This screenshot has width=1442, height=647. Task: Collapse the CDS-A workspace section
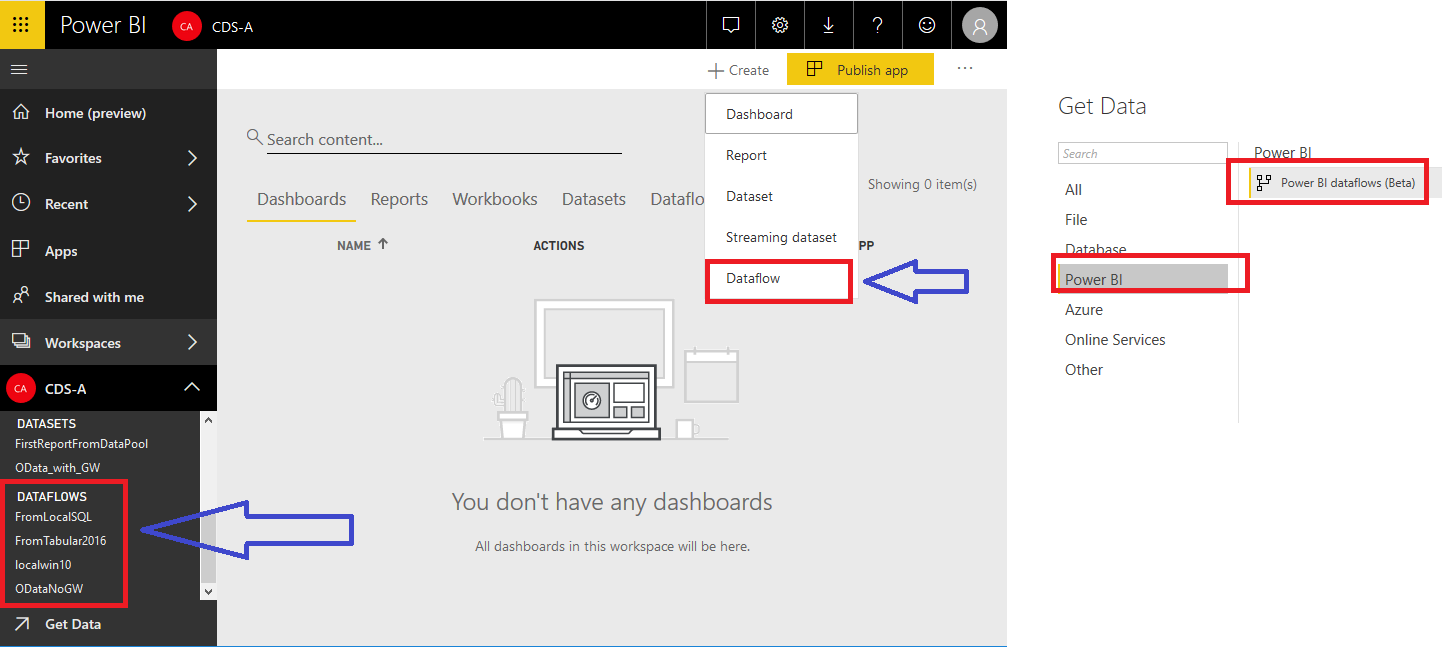192,388
